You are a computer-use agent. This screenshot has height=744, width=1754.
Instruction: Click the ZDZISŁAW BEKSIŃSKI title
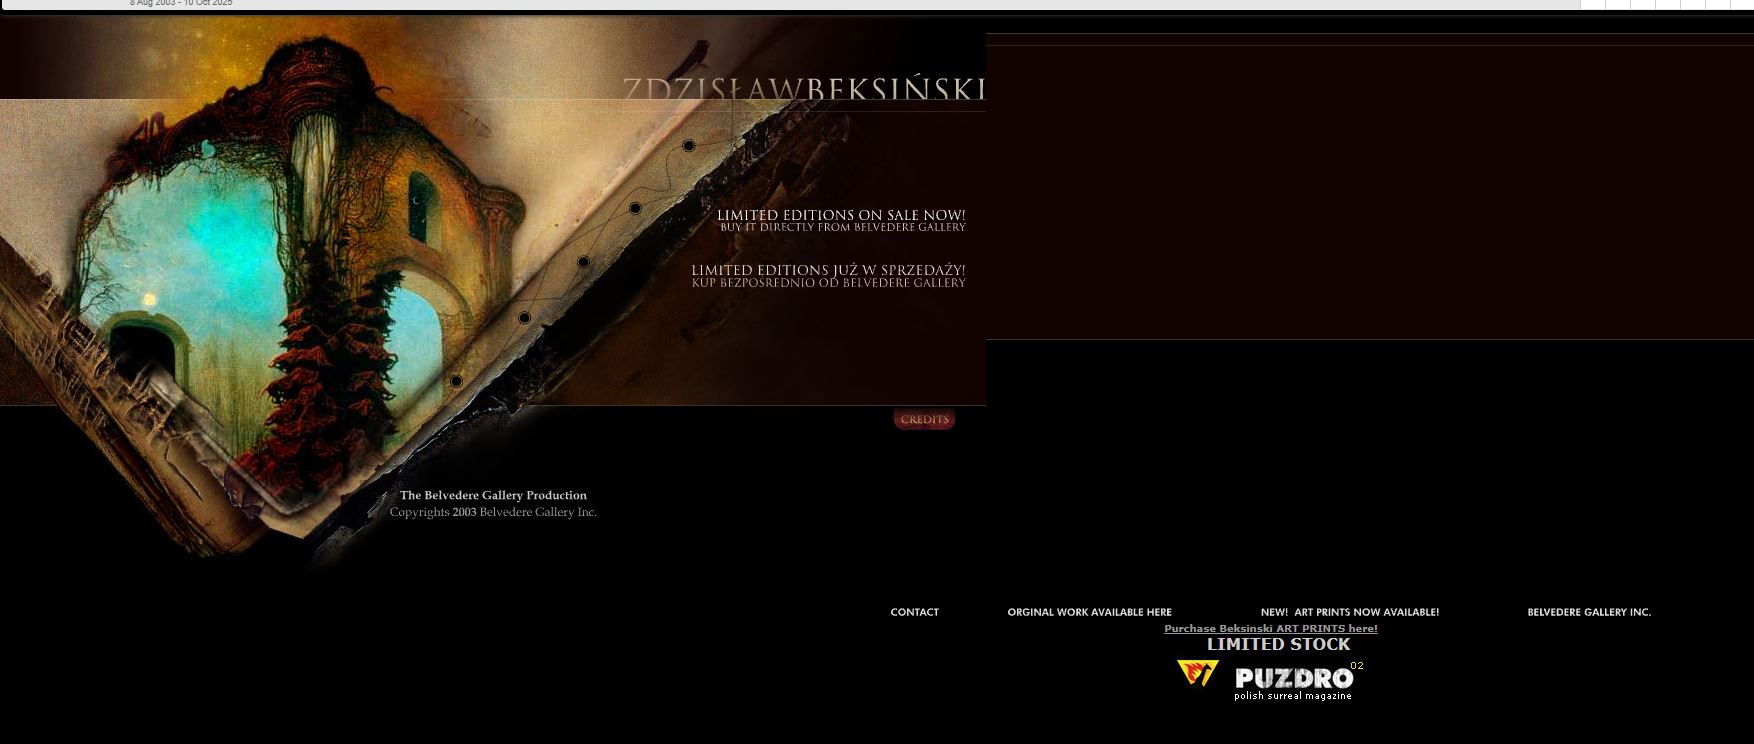coord(803,89)
